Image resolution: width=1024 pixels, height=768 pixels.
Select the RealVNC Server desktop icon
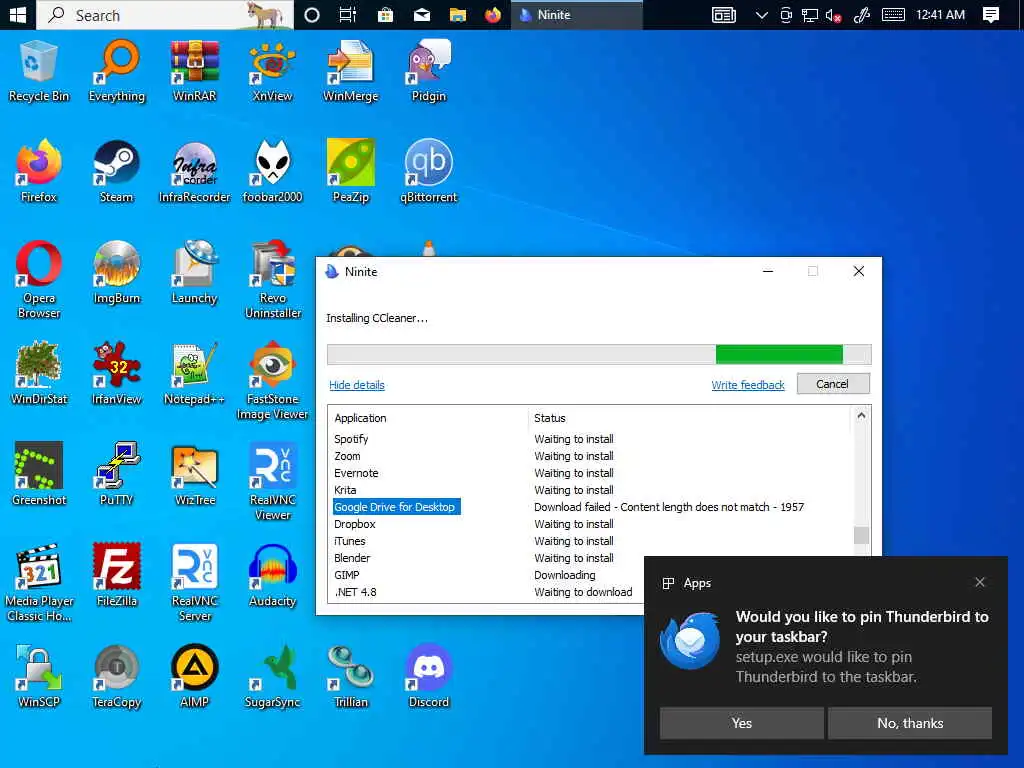pos(195,583)
